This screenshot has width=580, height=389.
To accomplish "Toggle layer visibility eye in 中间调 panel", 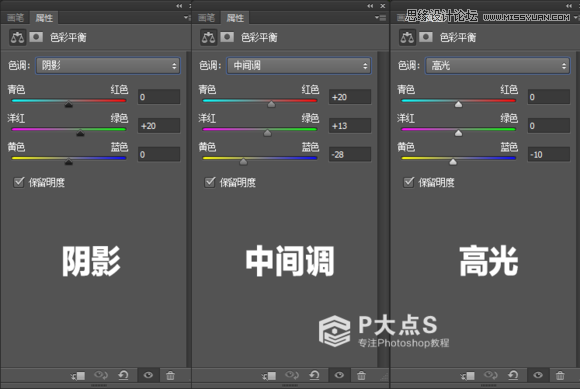I will (339, 375).
